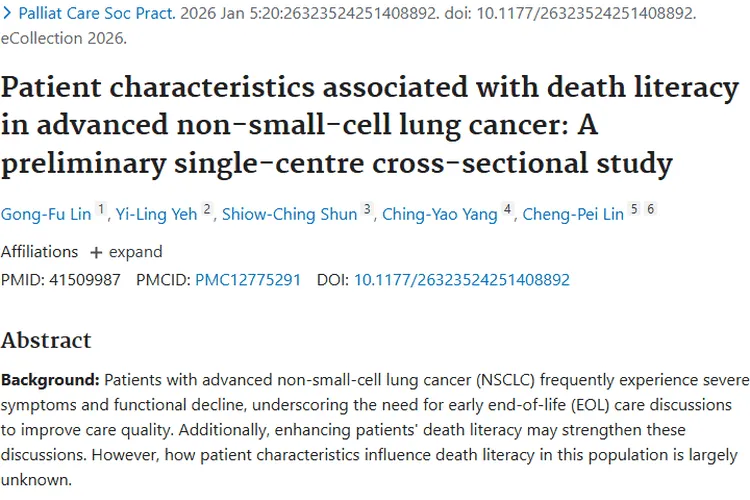Show affiliation 2 superscript for Yi-Ling Yeh

pos(207,210)
